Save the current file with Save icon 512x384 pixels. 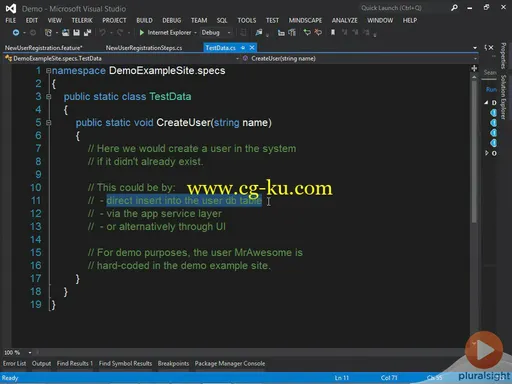click(x=76, y=32)
